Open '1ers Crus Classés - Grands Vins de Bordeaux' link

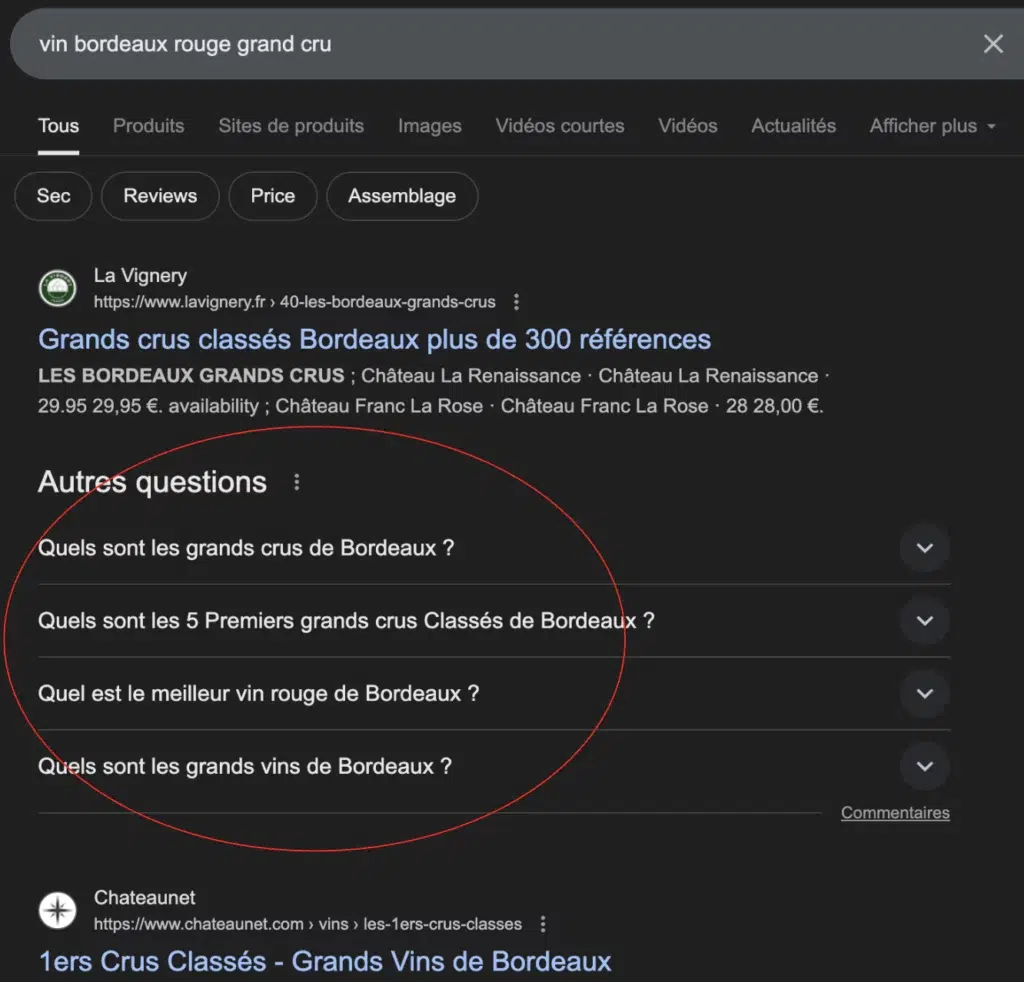point(325,962)
